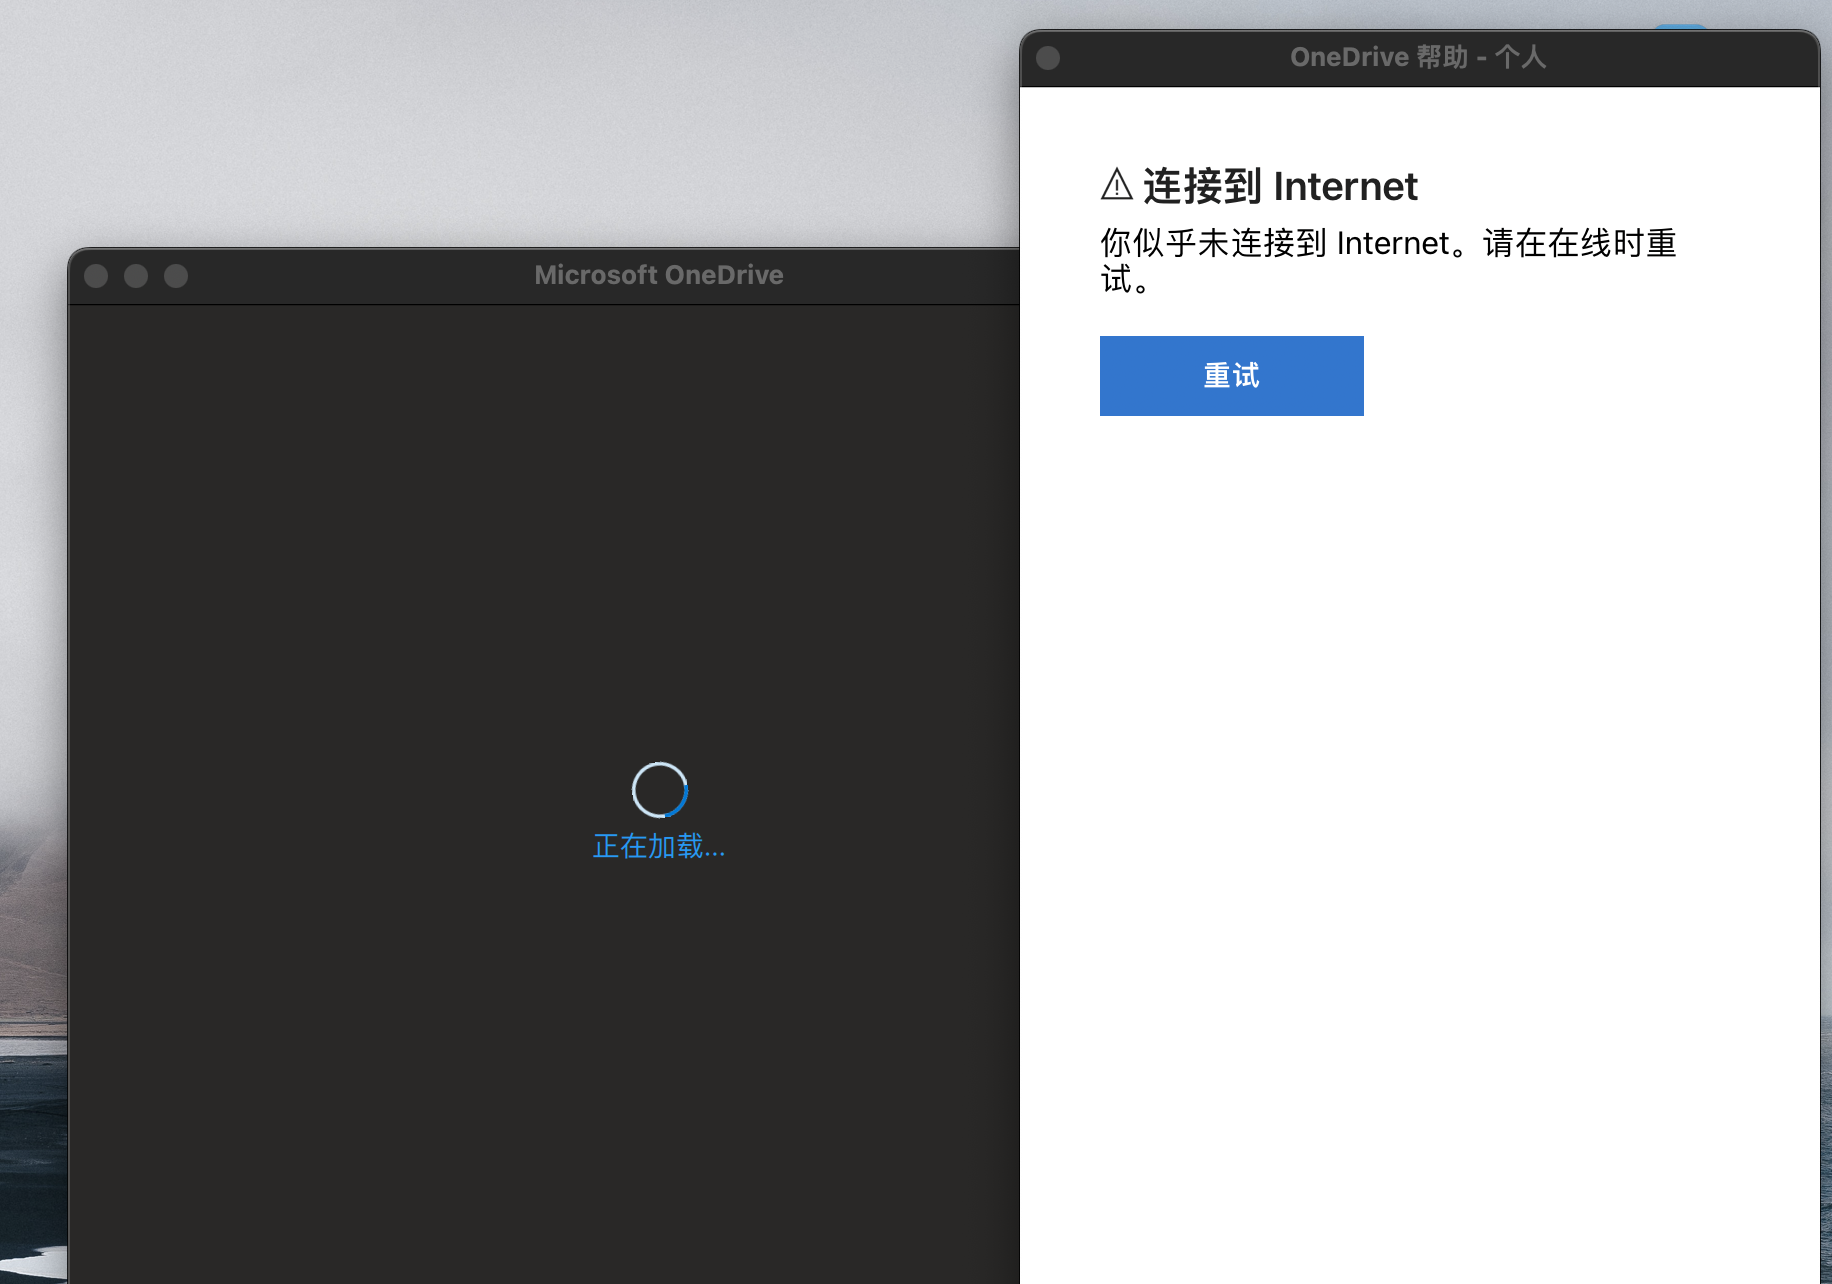Minimize the Microsoft OneDrive window
The image size is (1832, 1284).
(136, 276)
